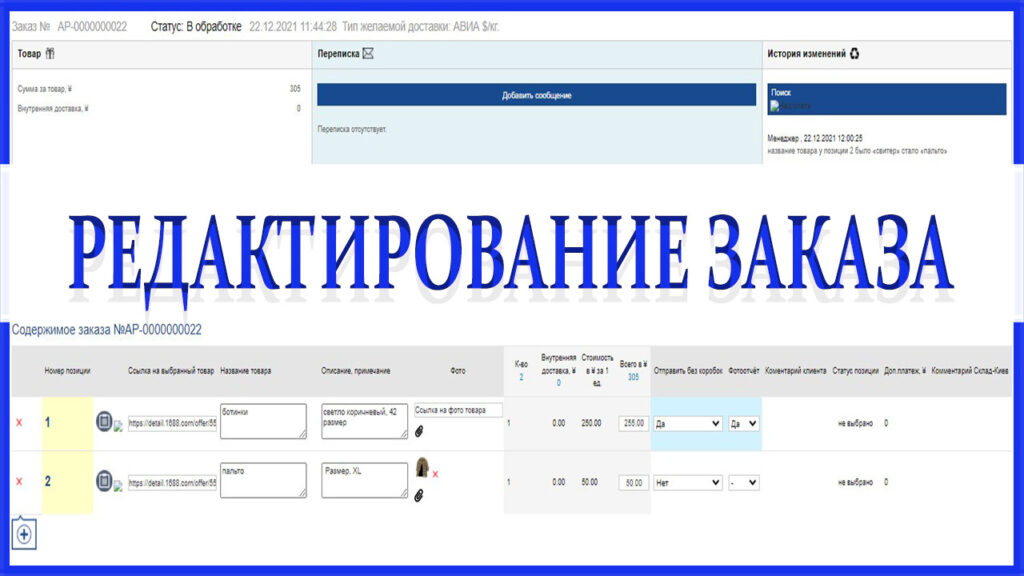Click the 'ботинки' product name field

(262, 420)
